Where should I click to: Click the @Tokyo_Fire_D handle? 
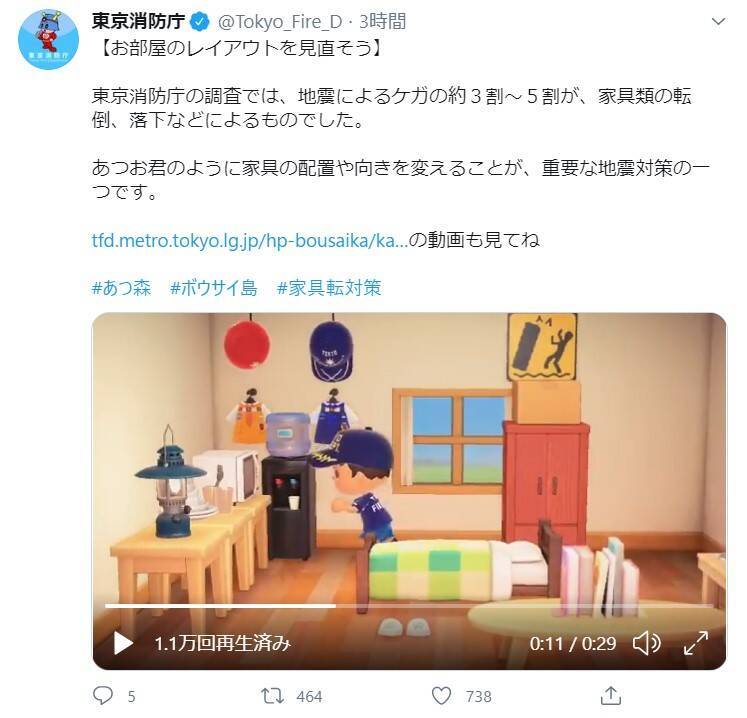coord(280,22)
